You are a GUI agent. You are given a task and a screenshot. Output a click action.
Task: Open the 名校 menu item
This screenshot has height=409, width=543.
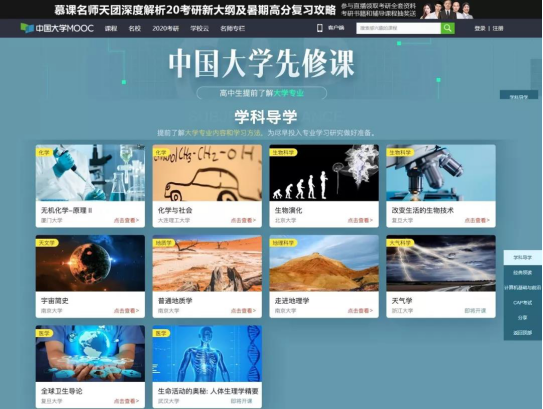(x=135, y=28)
